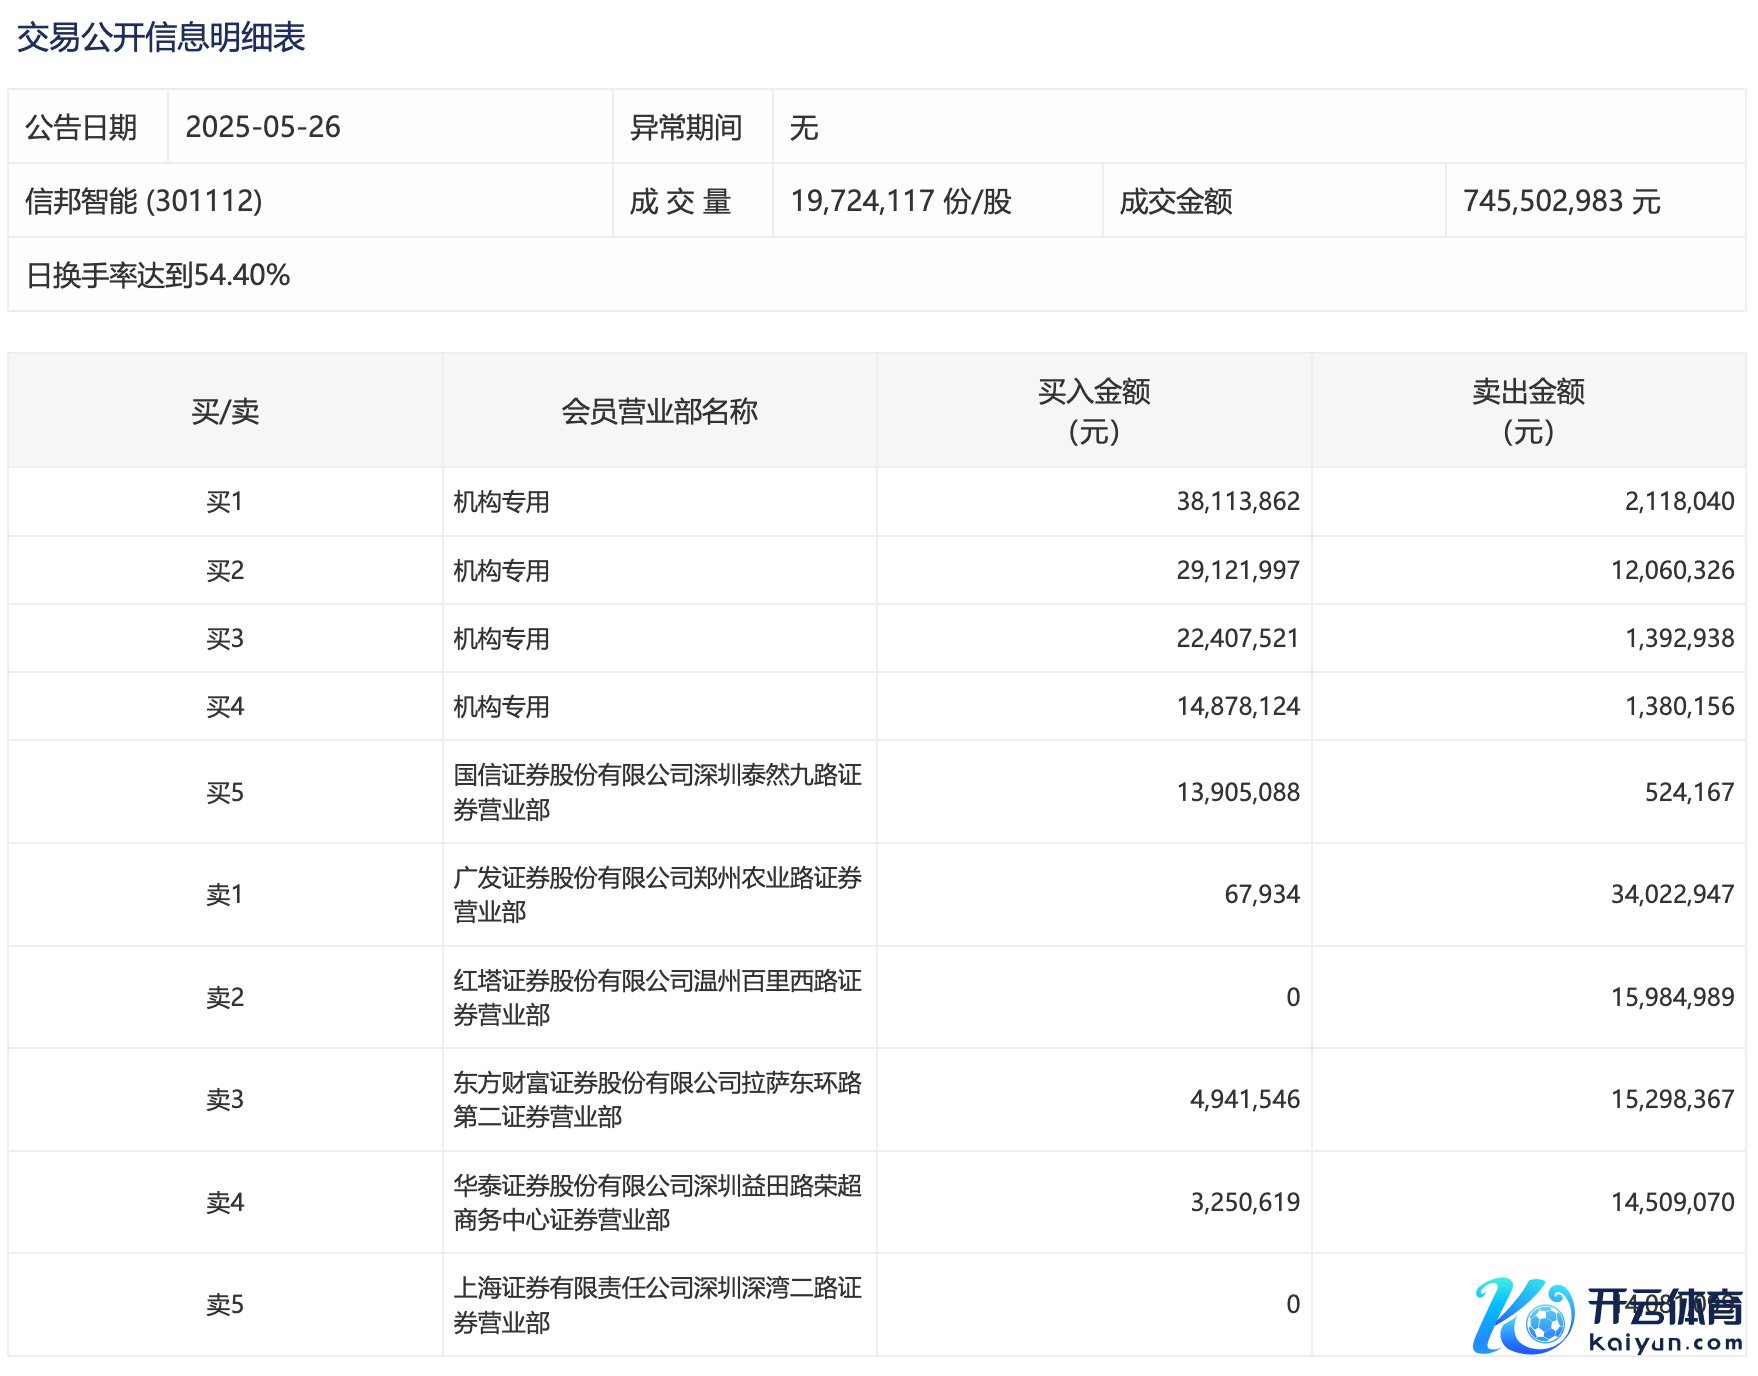Image resolution: width=1758 pixels, height=1376 pixels.
Task: Select the 东方财富证券 拉萨东环路 branch entry
Action: pyautogui.click(x=657, y=1100)
